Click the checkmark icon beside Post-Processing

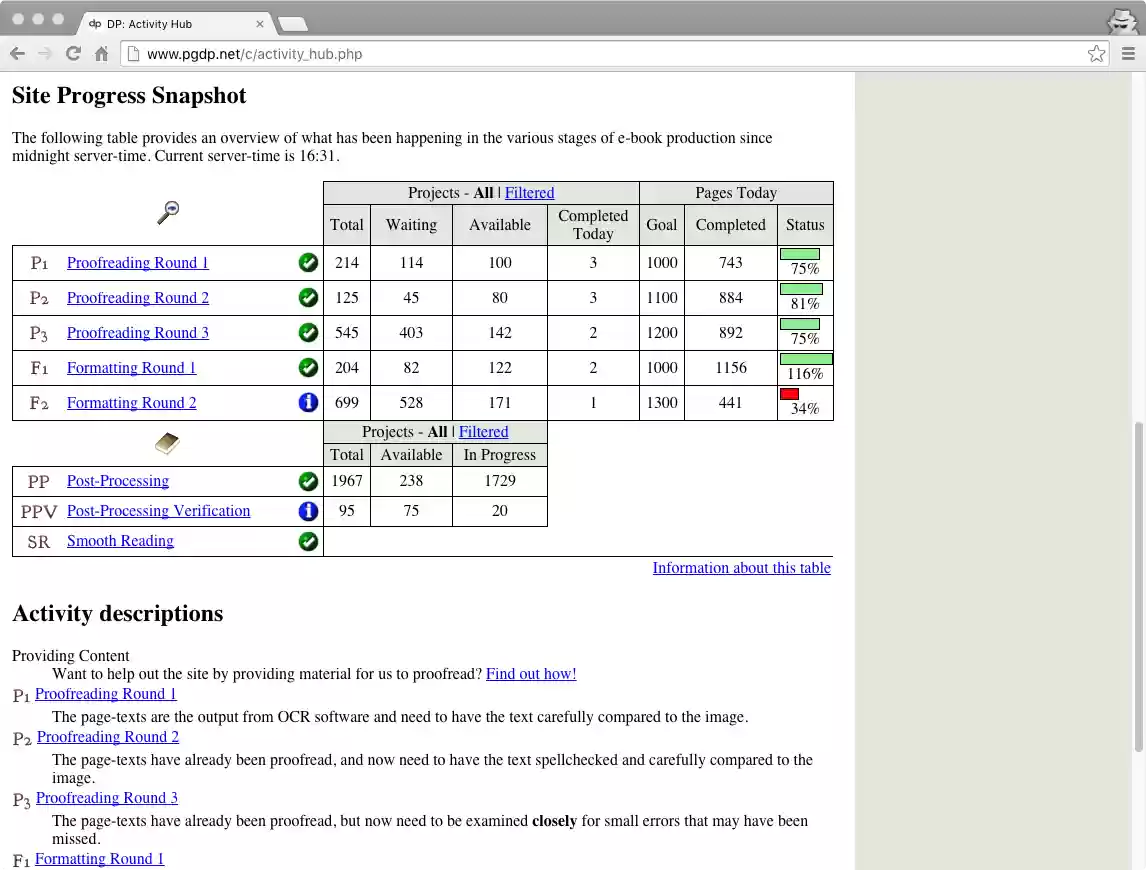308,480
